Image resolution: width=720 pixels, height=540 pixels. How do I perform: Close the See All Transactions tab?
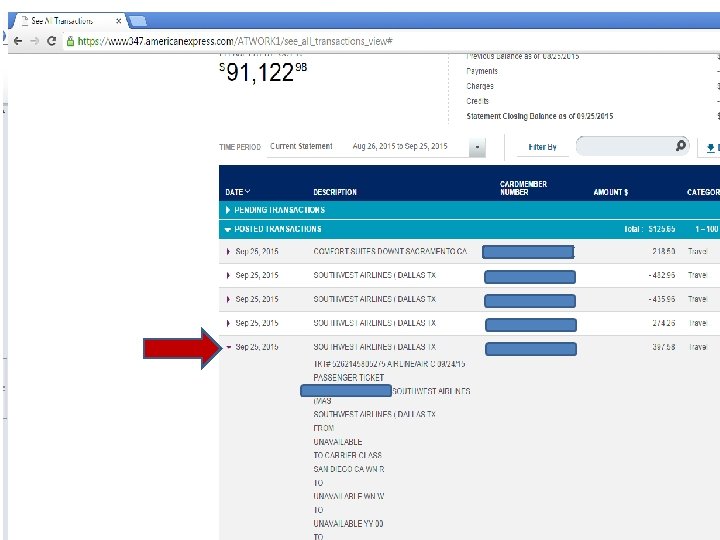(x=118, y=21)
